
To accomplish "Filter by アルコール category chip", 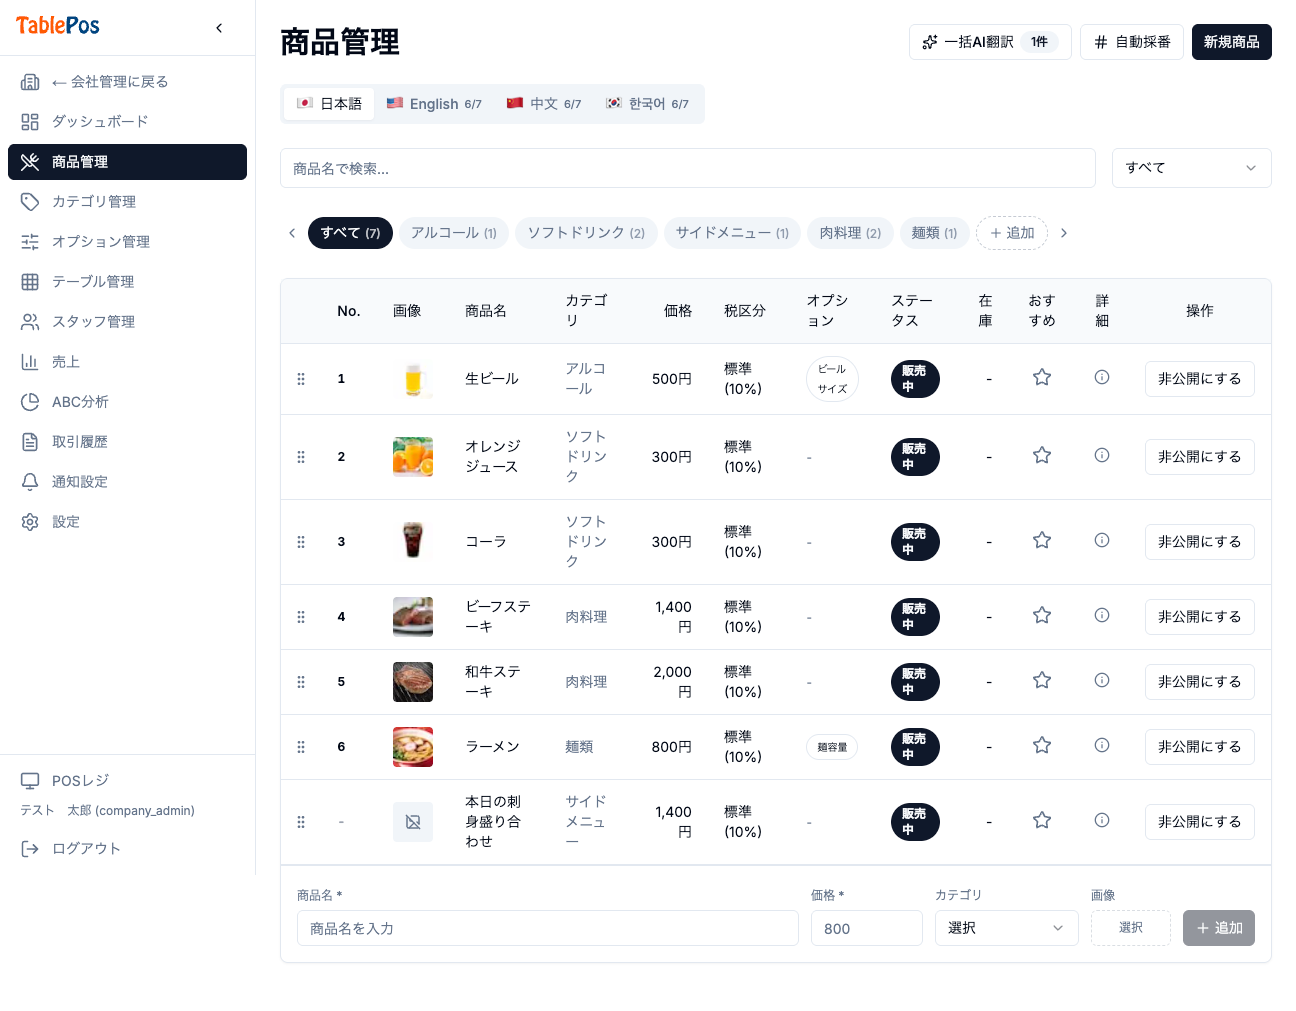I will coord(454,233).
